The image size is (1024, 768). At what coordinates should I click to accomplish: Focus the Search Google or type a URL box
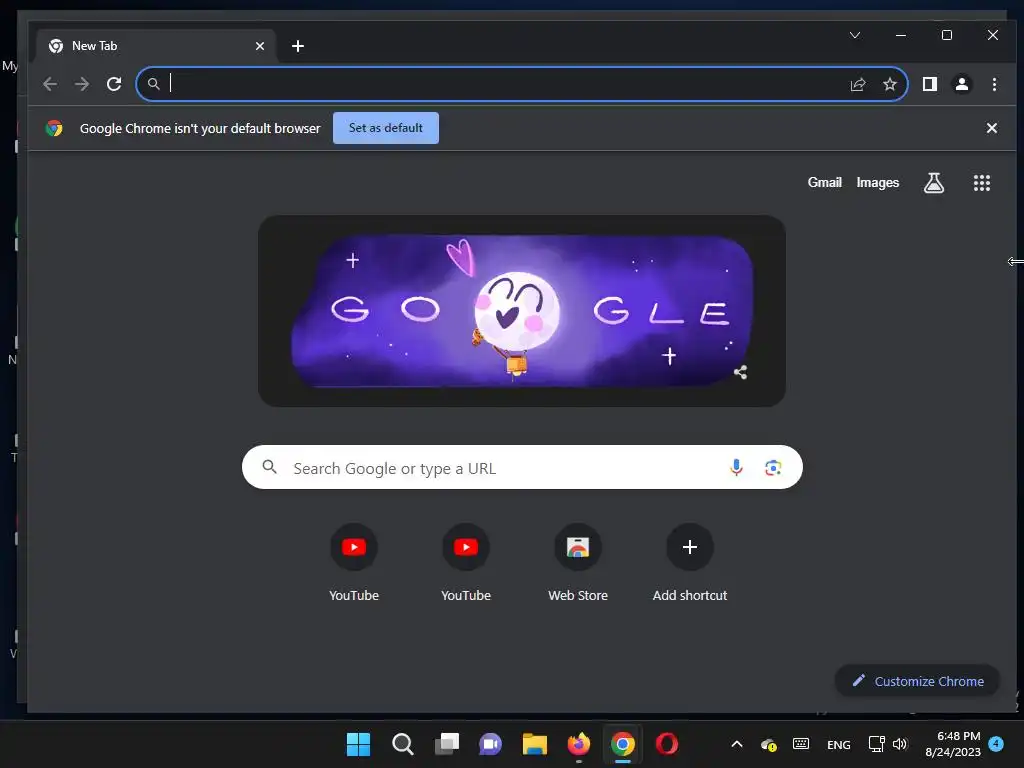coord(521,468)
